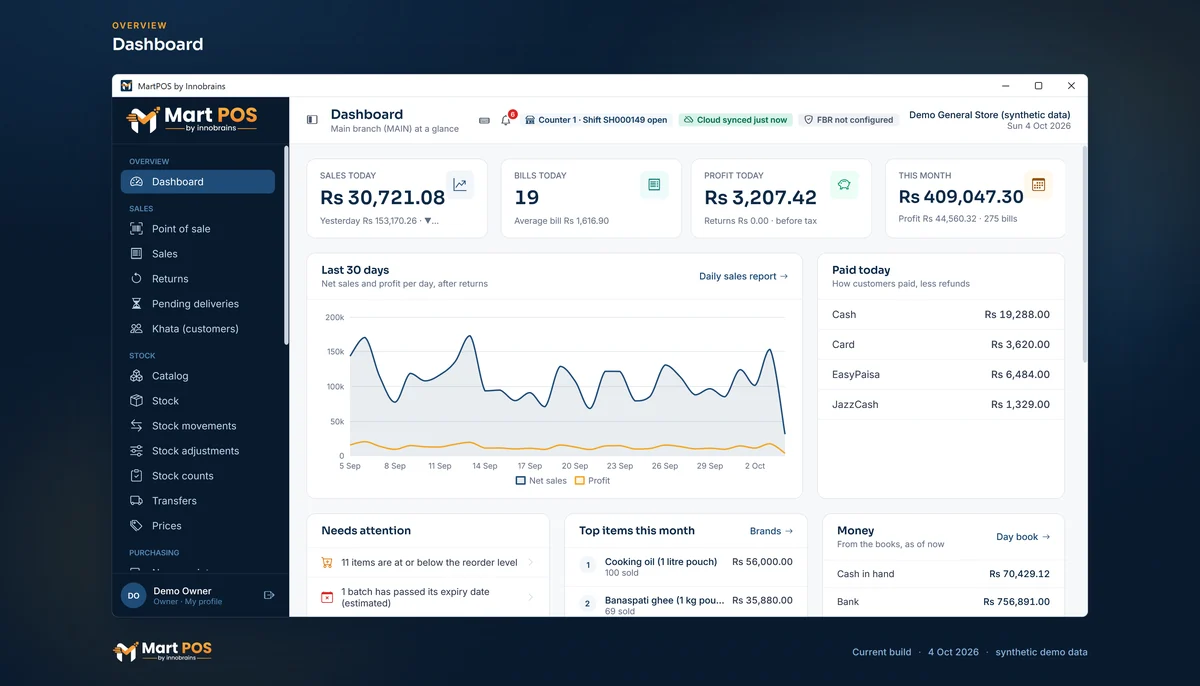Click the Returns circular arrow icon

pos(136,279)
